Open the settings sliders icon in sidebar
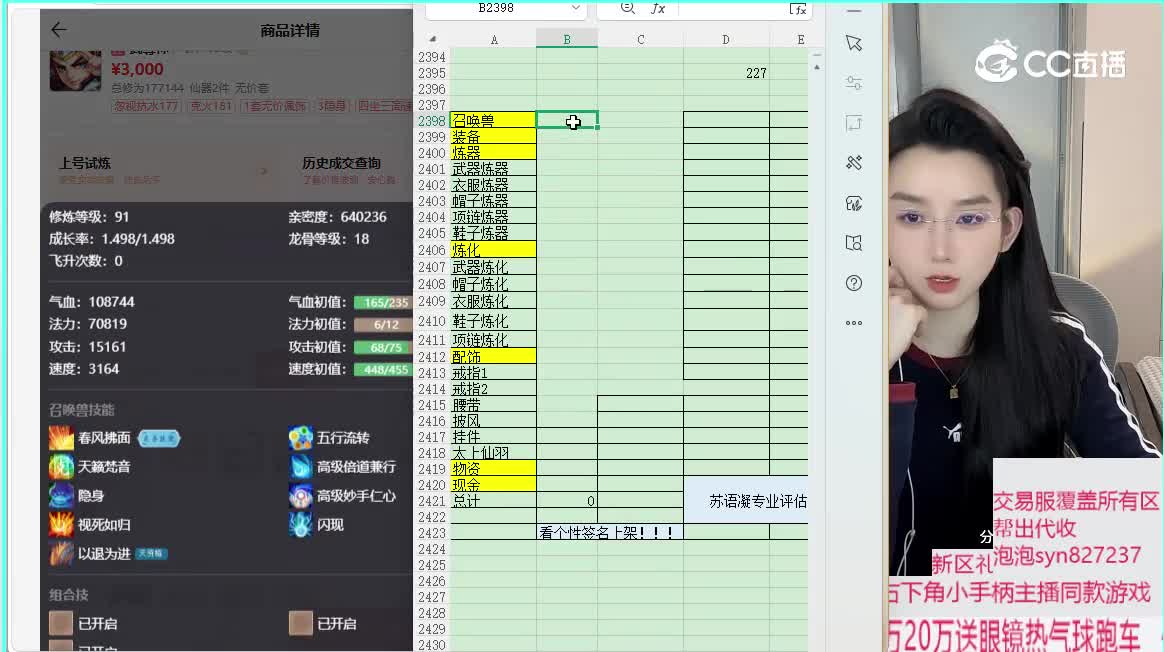Image resolution: width=1164 pixels, height=652 pixels. [854, 83]
